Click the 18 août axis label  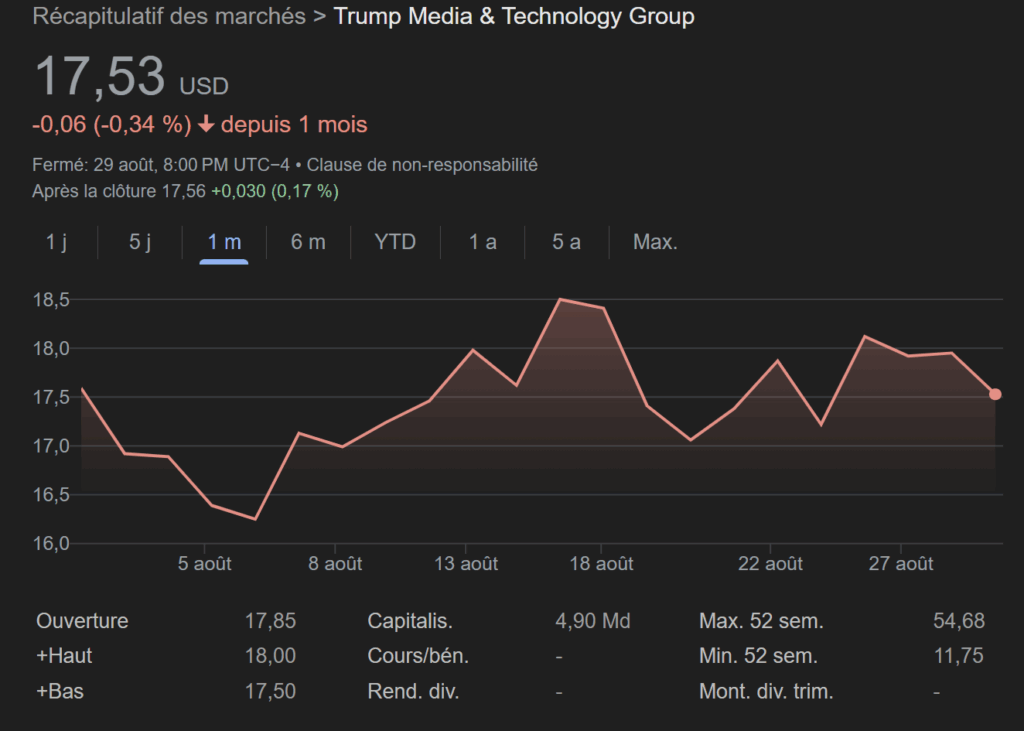tap(601, 564)
